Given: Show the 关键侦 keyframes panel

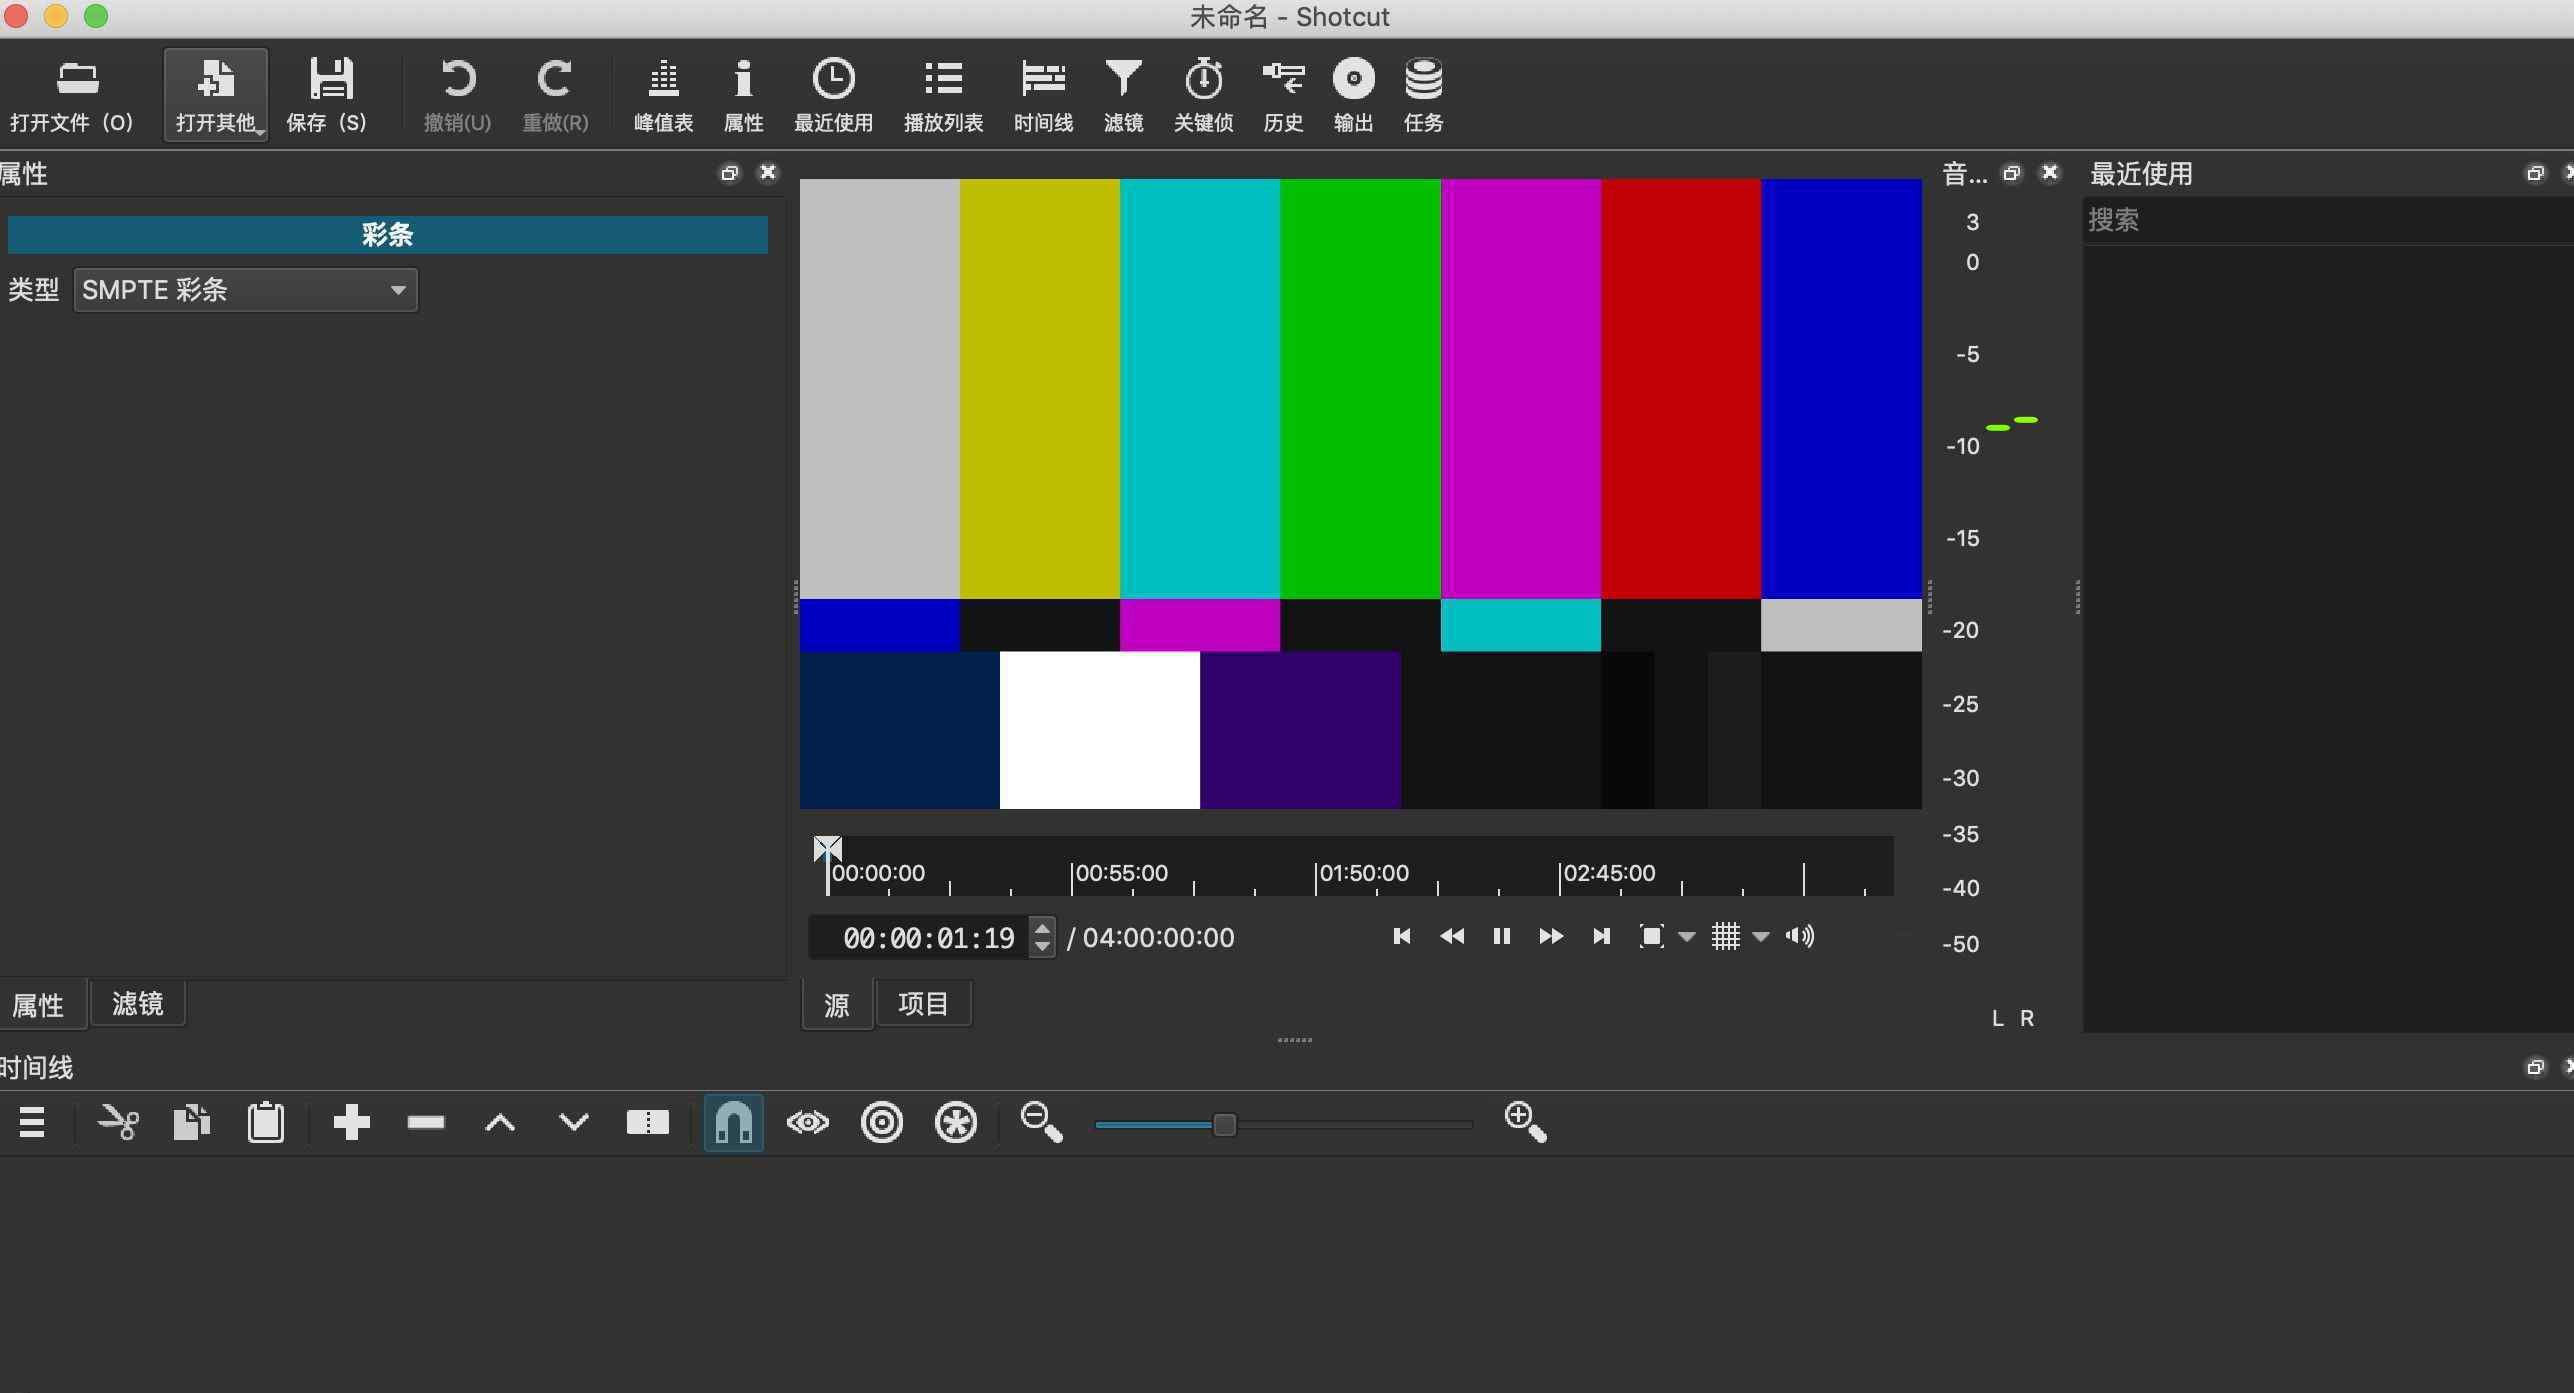Looking at the screenshot, I should tap(1203, 95).
